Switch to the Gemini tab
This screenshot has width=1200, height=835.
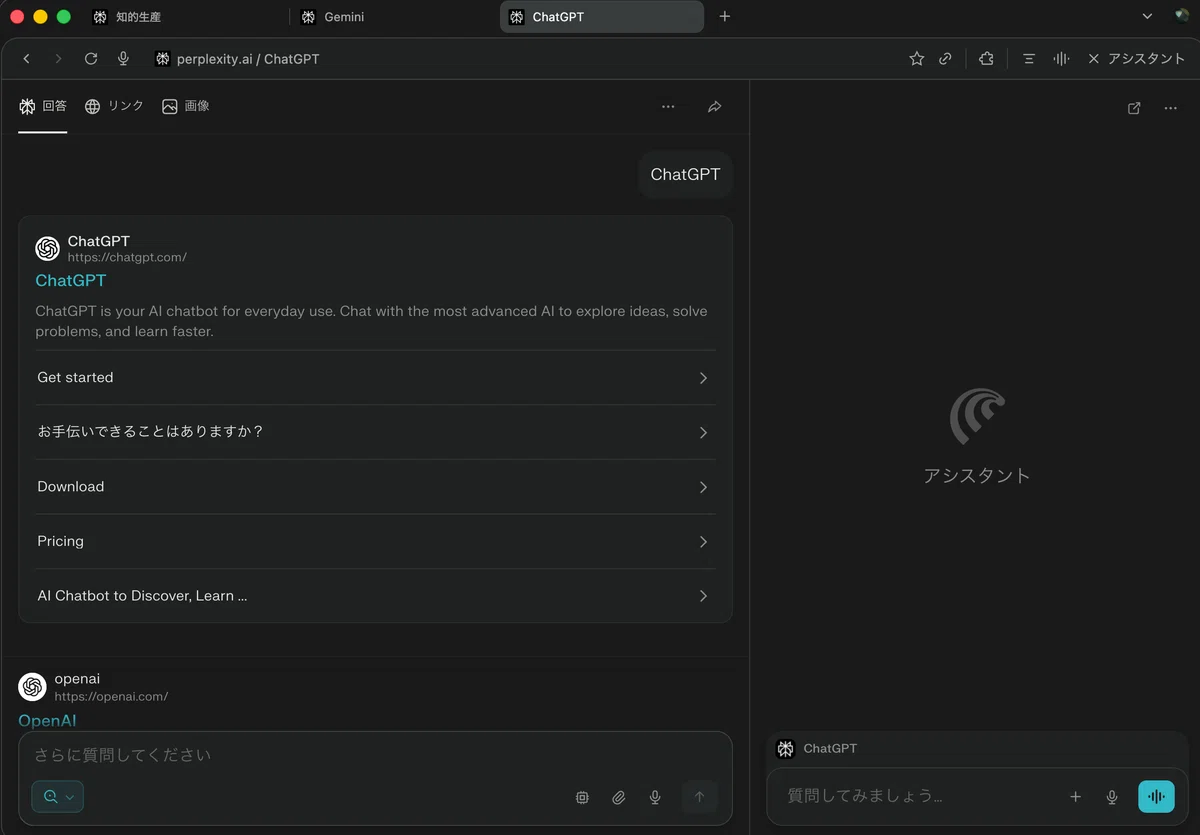(394, 17)
